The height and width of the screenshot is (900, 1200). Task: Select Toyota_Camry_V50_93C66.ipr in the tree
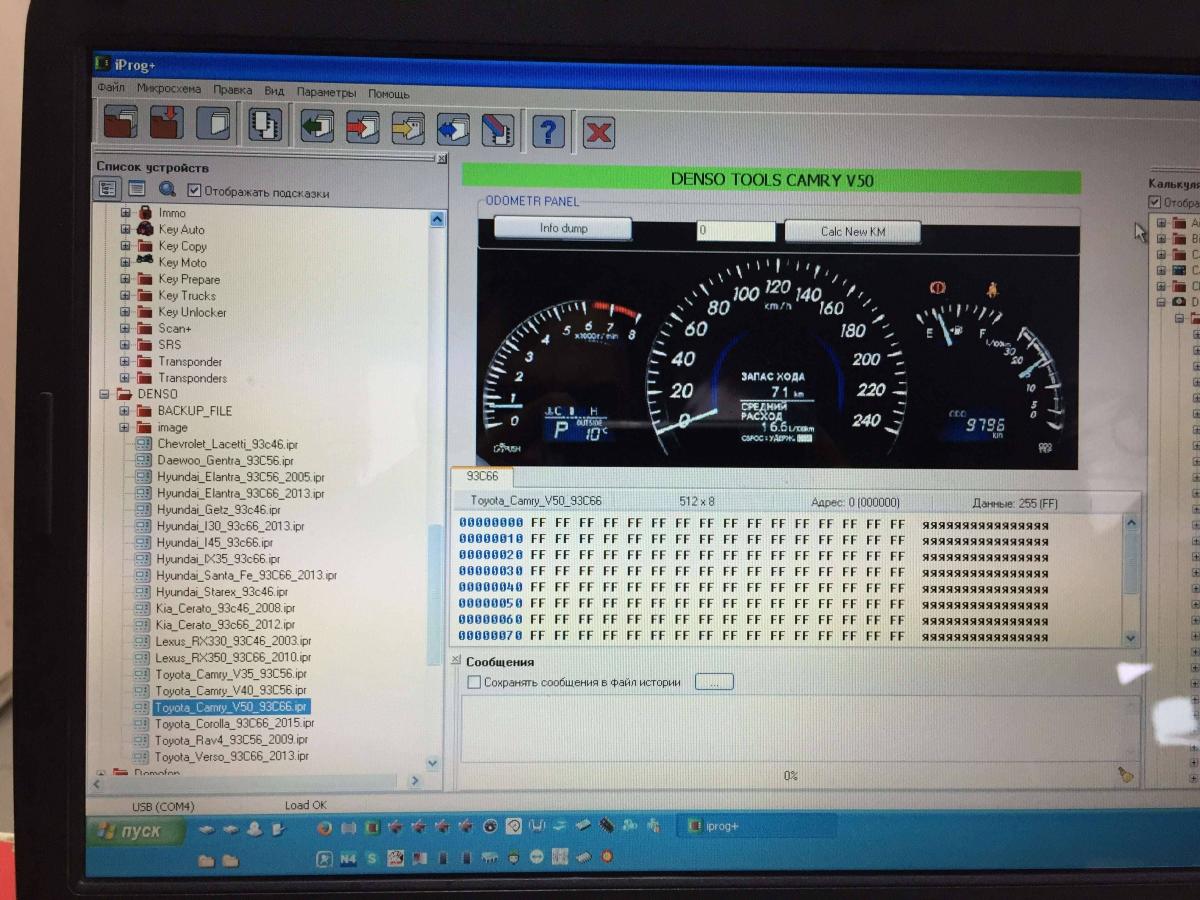tap(231, 707)
